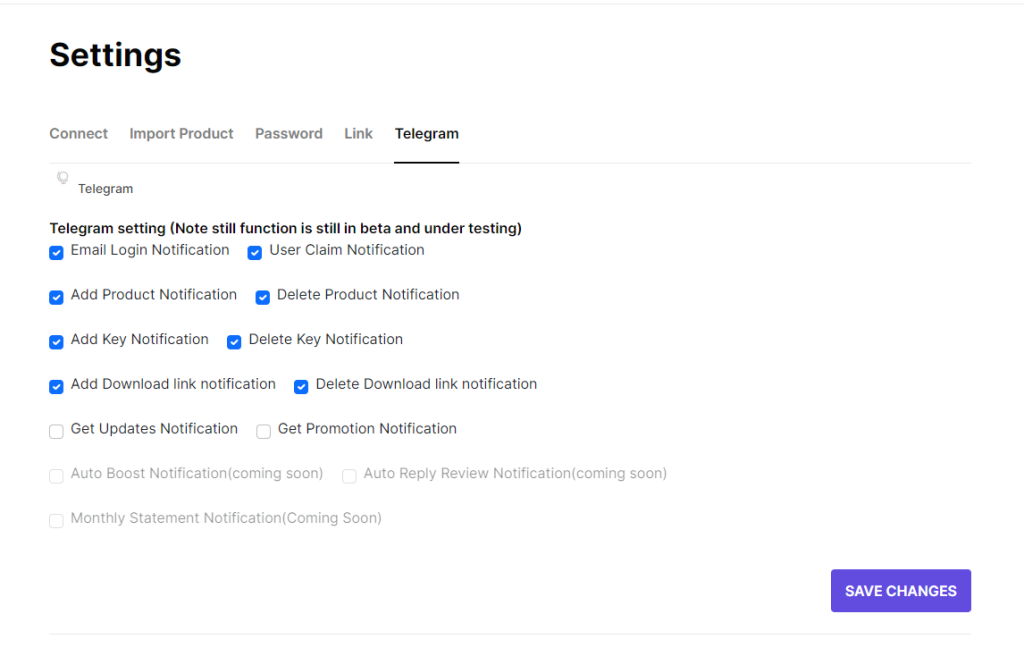Click the broken Telegram image icon
Image resolution: width=1024 pixels, height=656 pixels.
(x=63, y=178)
